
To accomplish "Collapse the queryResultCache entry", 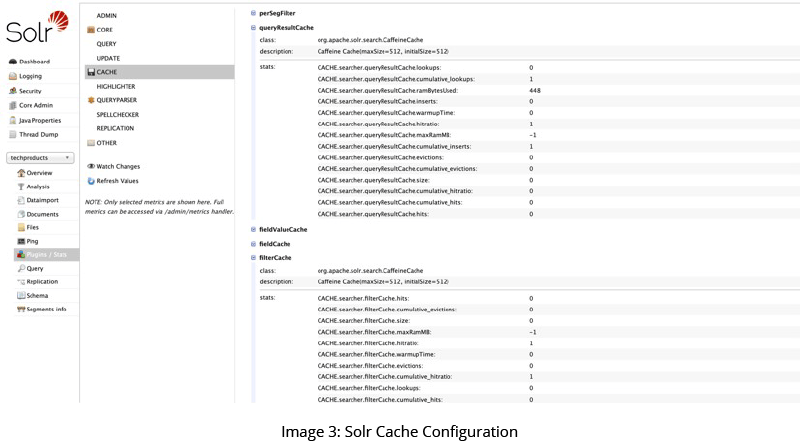I will pyautogui.click(x=253, y=28).
